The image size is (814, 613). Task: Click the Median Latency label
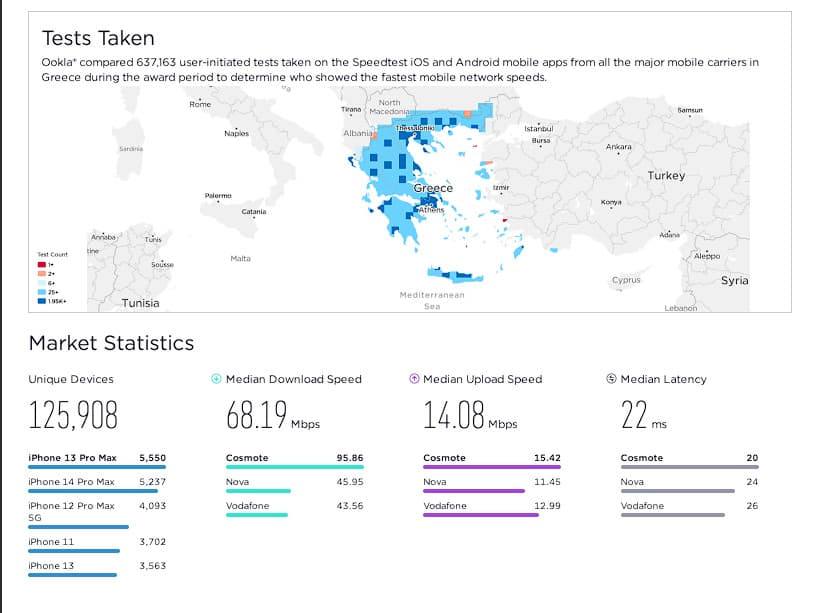663,379
